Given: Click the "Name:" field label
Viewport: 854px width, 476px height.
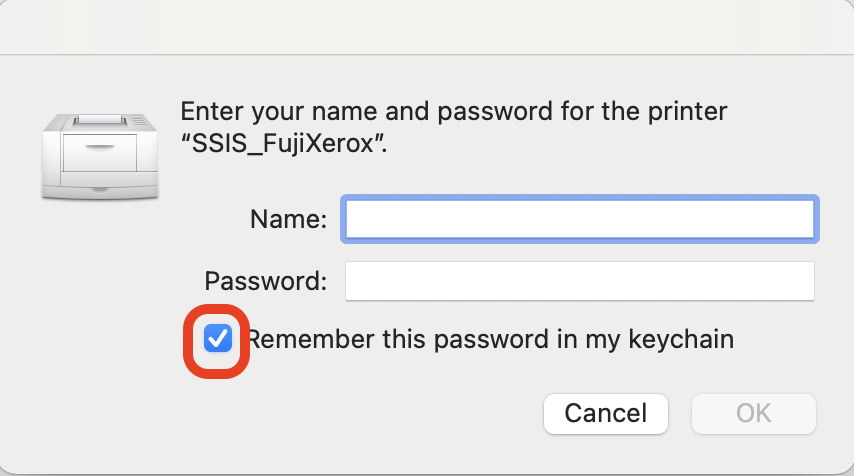Looking at the screenshot, I should tap(288, 219).
